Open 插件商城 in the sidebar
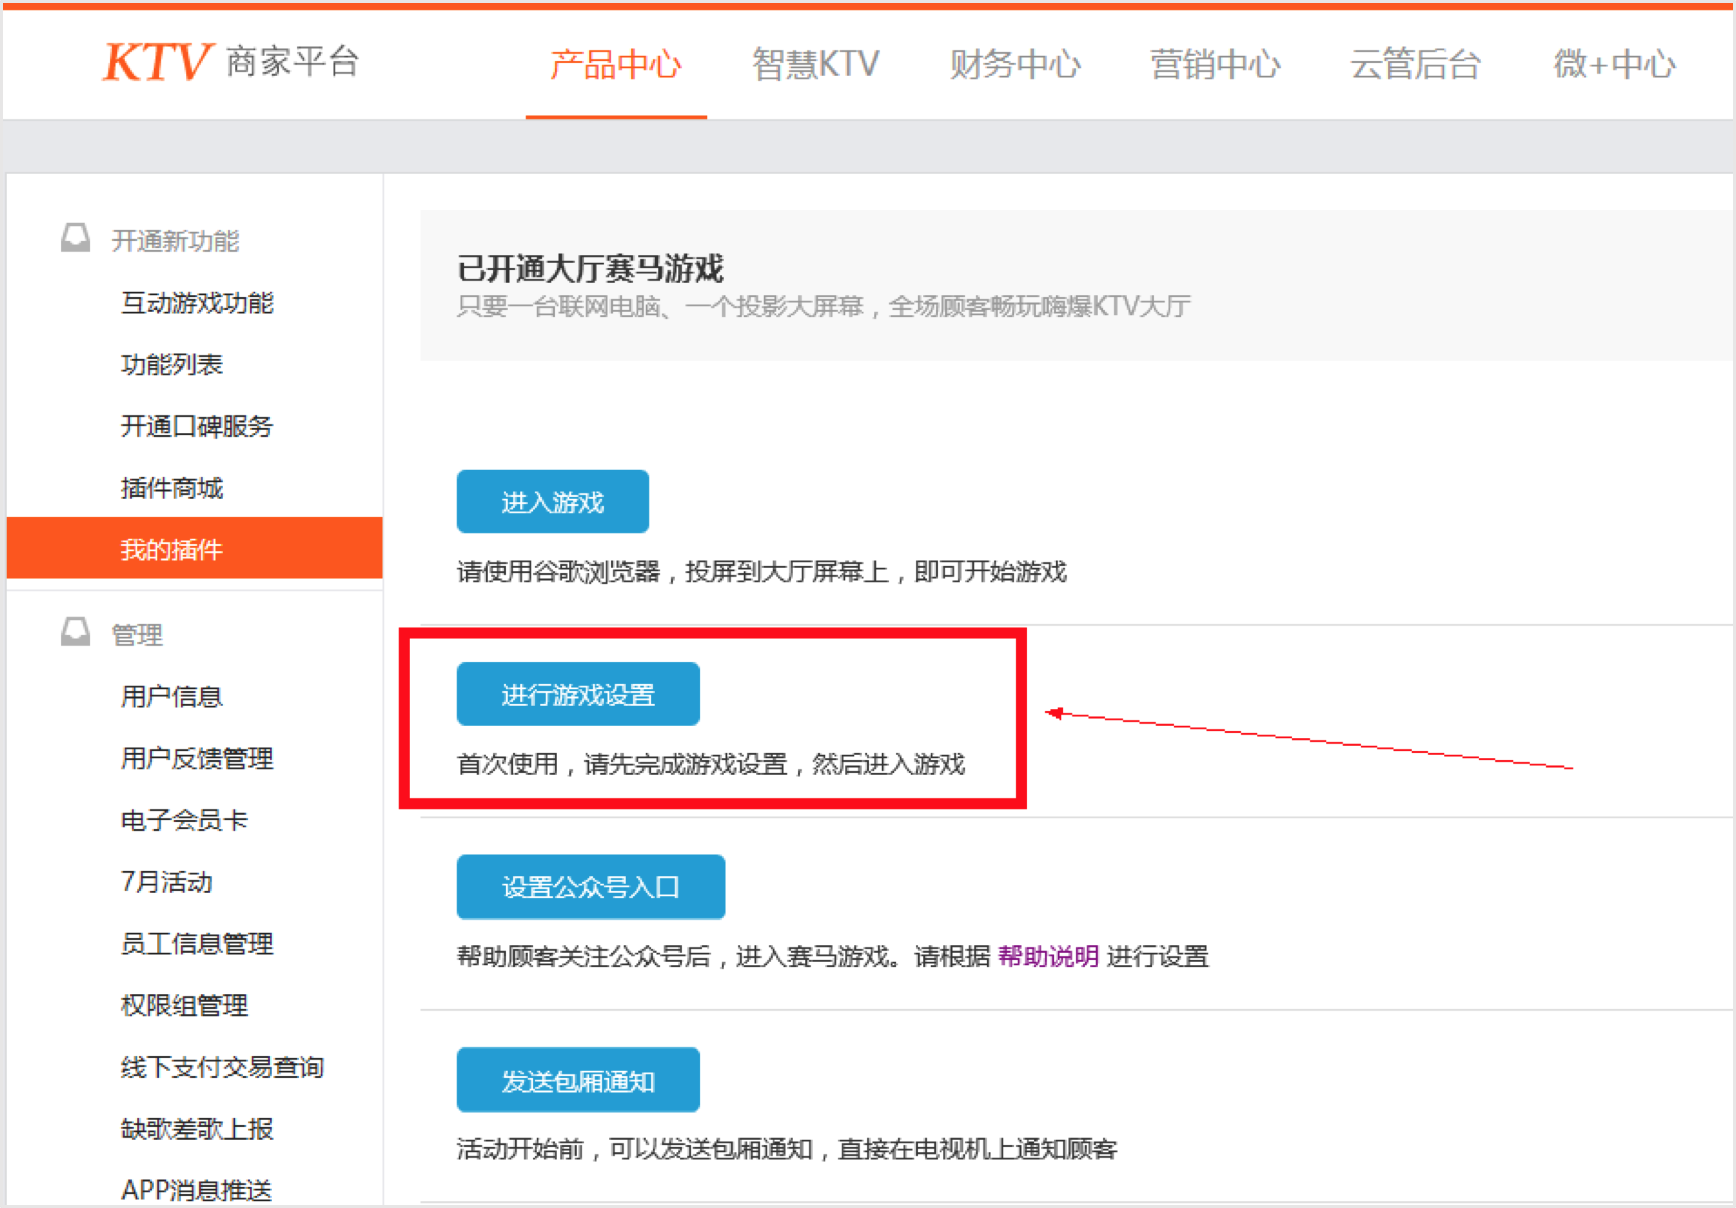The image size is (1736, 1208). (172, 488)
